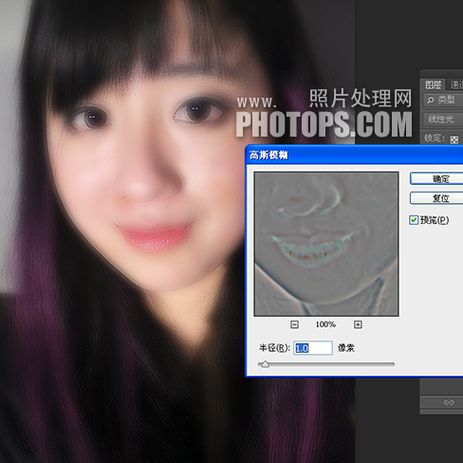Switch to the 图层 layers tab
463x463 pixels.
coord(434,85)
